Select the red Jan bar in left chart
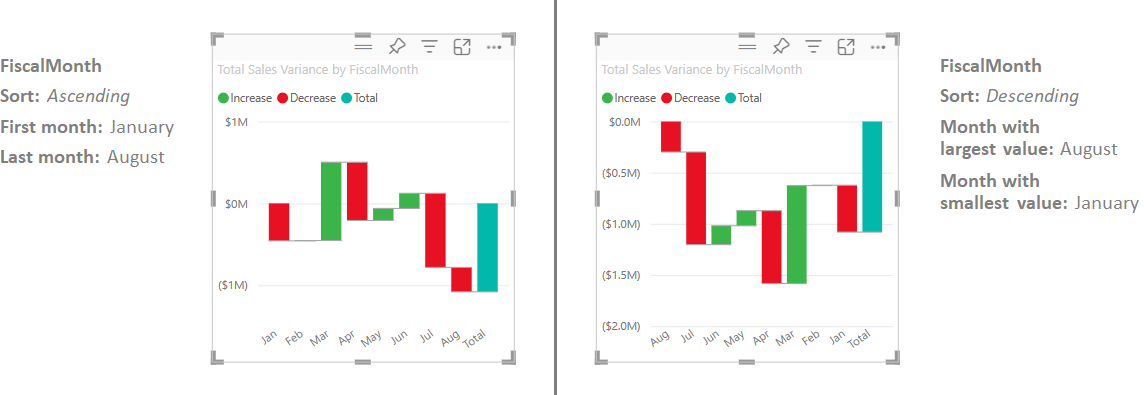The width and height of the screenshot is (1144, 395). tap(279, 222)
